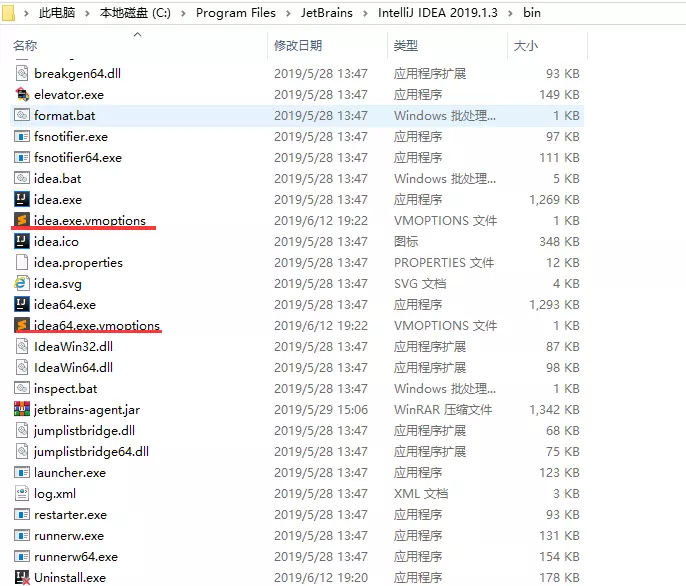686x586 pixels.
Task: Expand the chevron before 此电脑
Action: pos(26,13)
